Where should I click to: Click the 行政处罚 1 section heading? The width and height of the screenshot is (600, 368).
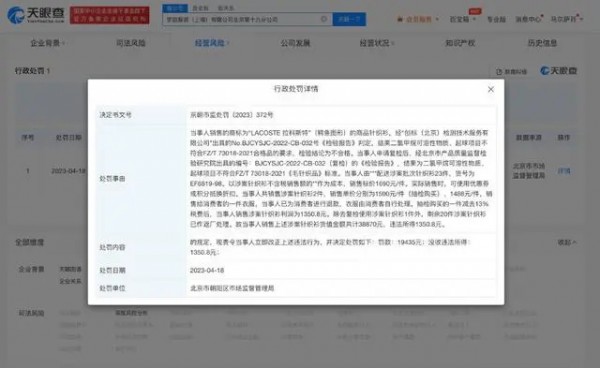click(x=33, y=71)
